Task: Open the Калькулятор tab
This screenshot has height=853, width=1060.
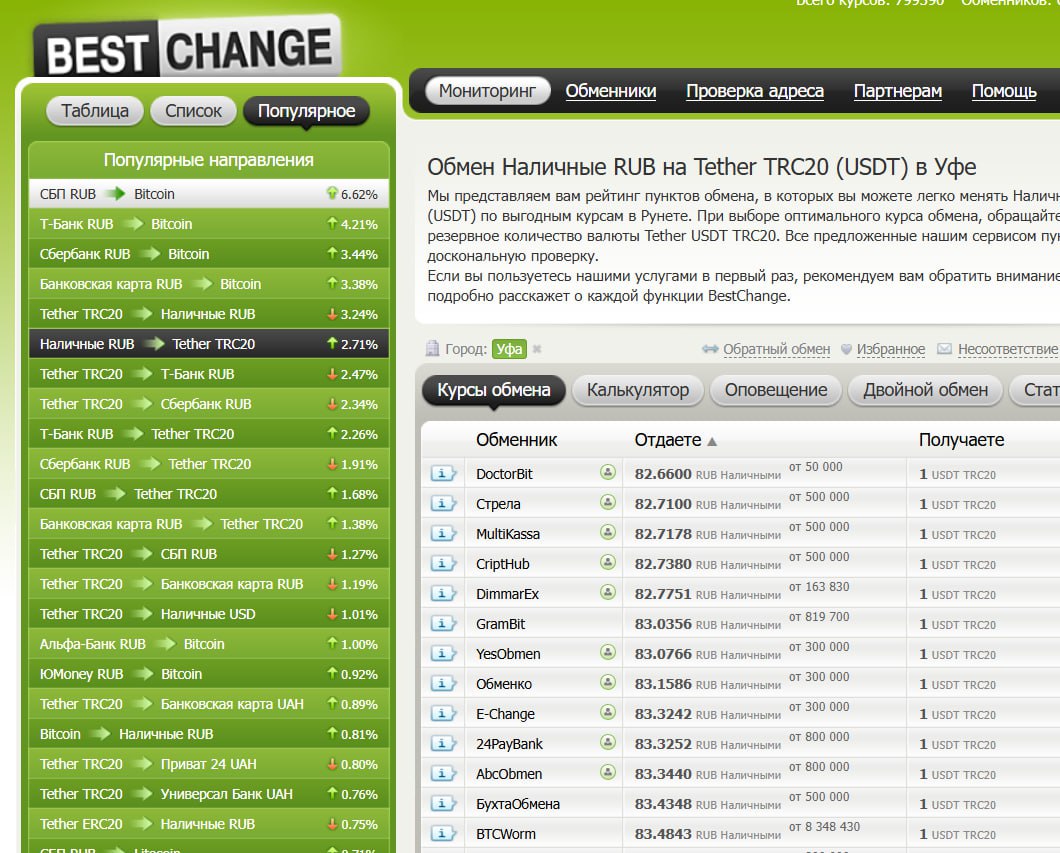Action: tap(637, 390)
